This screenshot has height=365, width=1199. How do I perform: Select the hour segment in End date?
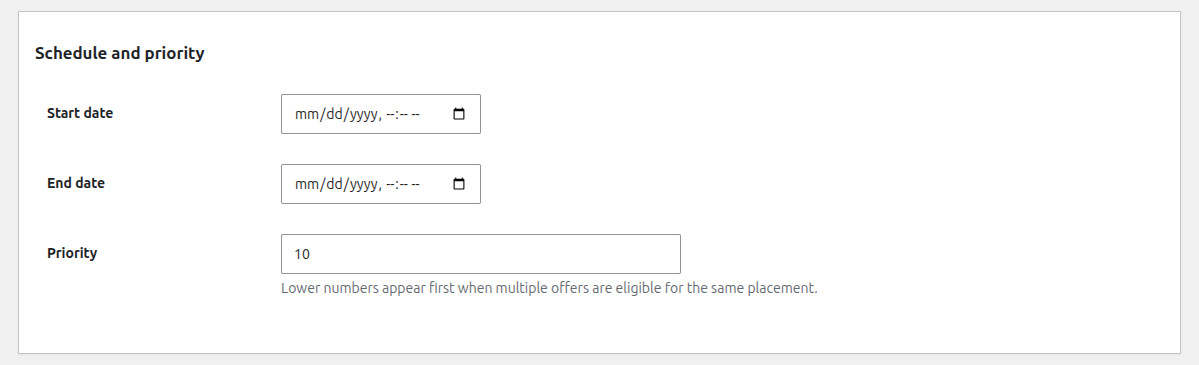[x=390, y=184]
